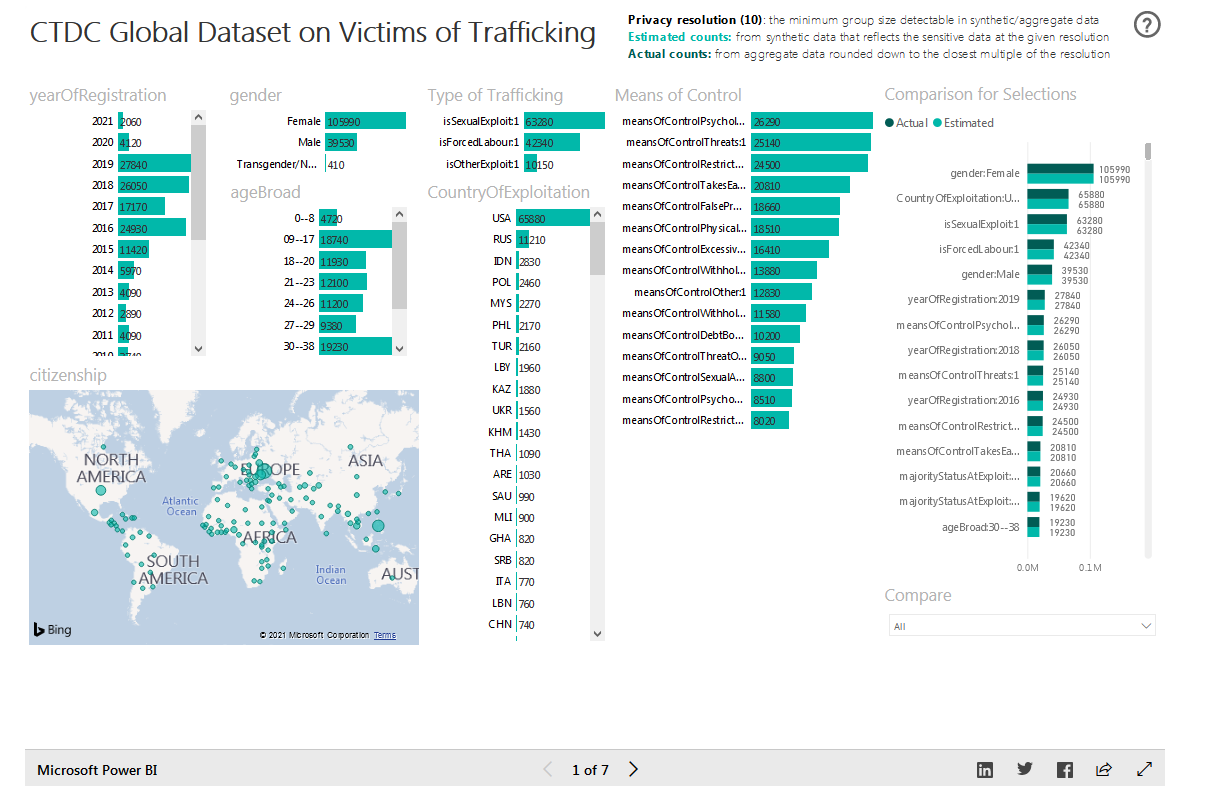
Task: Click the yearOfRegistration list scroll-down arrow
Action: pos(198,348)
